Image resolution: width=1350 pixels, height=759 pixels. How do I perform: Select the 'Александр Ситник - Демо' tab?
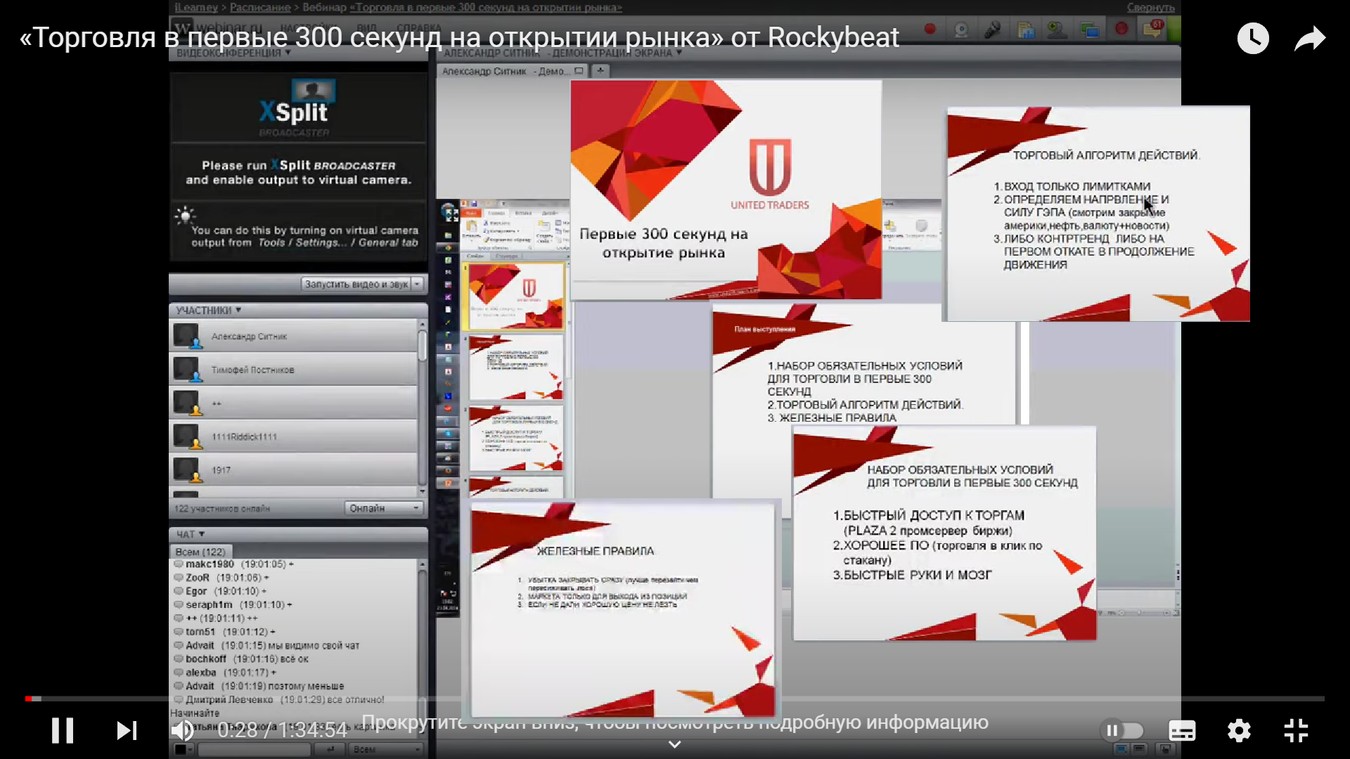[x=513, y=71]
